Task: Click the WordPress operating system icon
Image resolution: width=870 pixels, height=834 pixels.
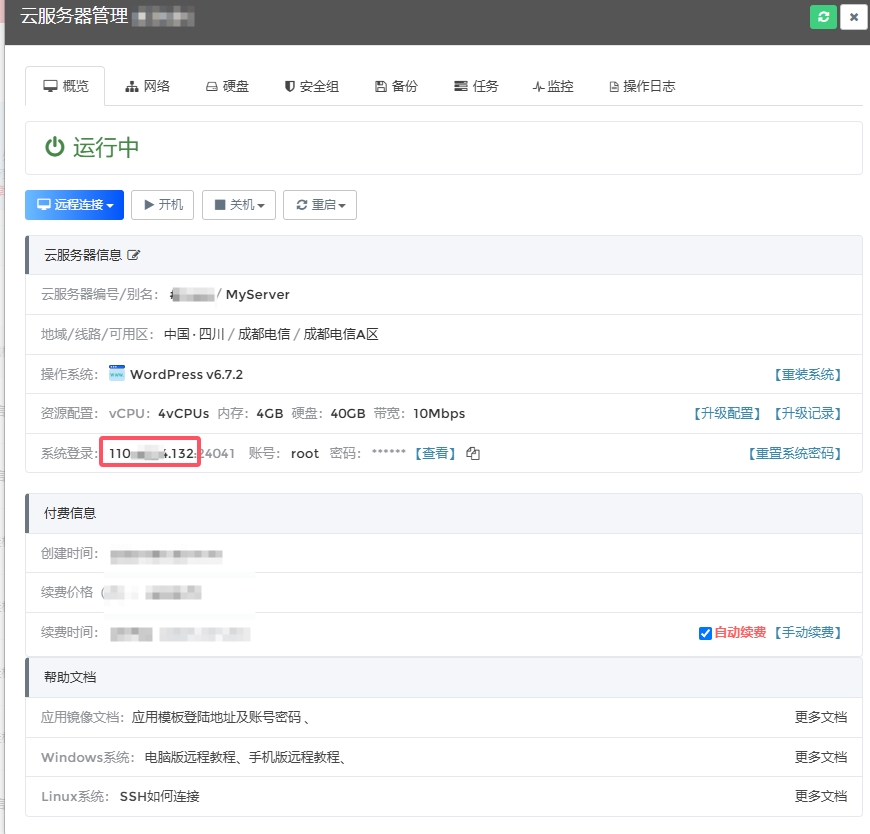Action: (x=118, y=374)
